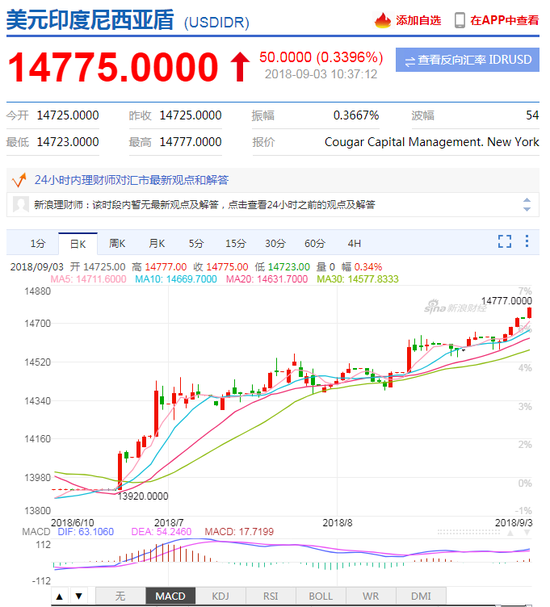
Task: Click the flame icon beside 添加自选
Action: click(x=383, y=20)
